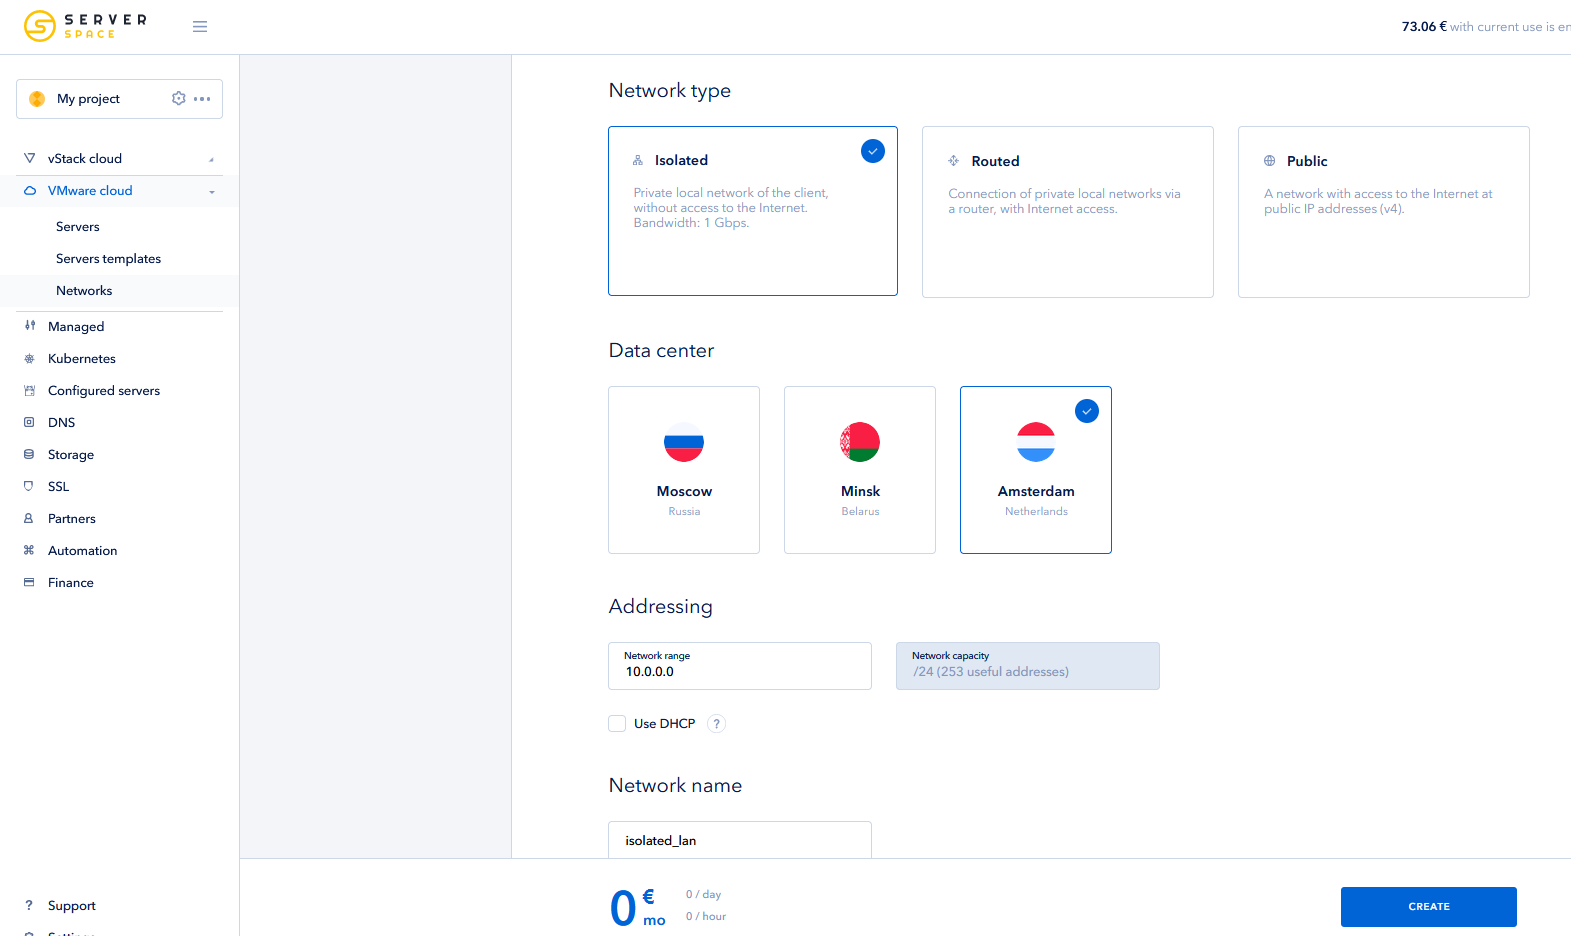
Task: Click the DHCP help question mark icon
Action: (716, 724)
